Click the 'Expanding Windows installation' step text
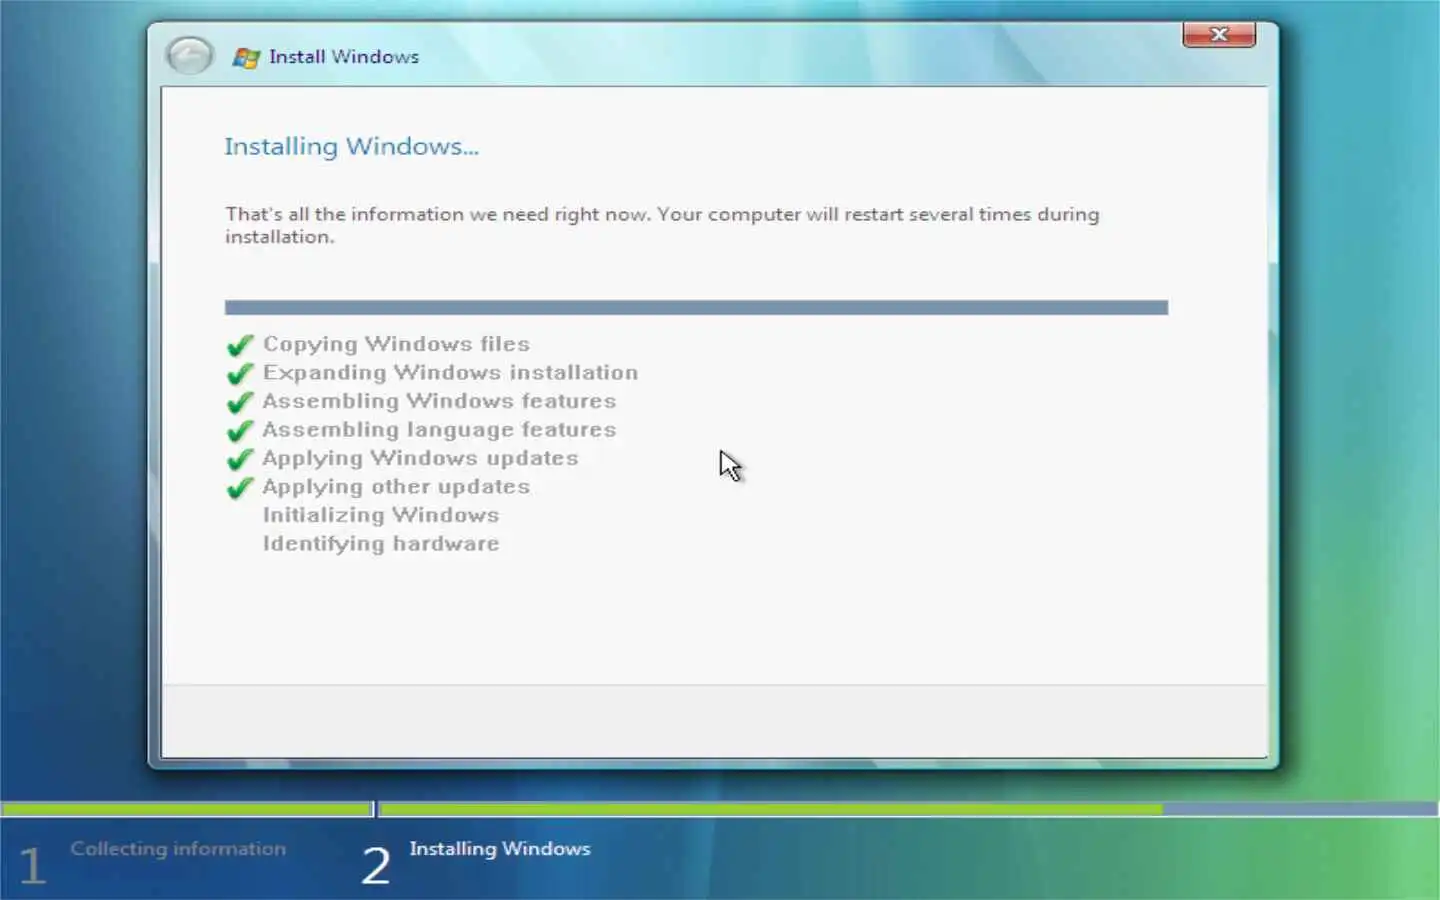1440x900 pixels. point(450,373)
